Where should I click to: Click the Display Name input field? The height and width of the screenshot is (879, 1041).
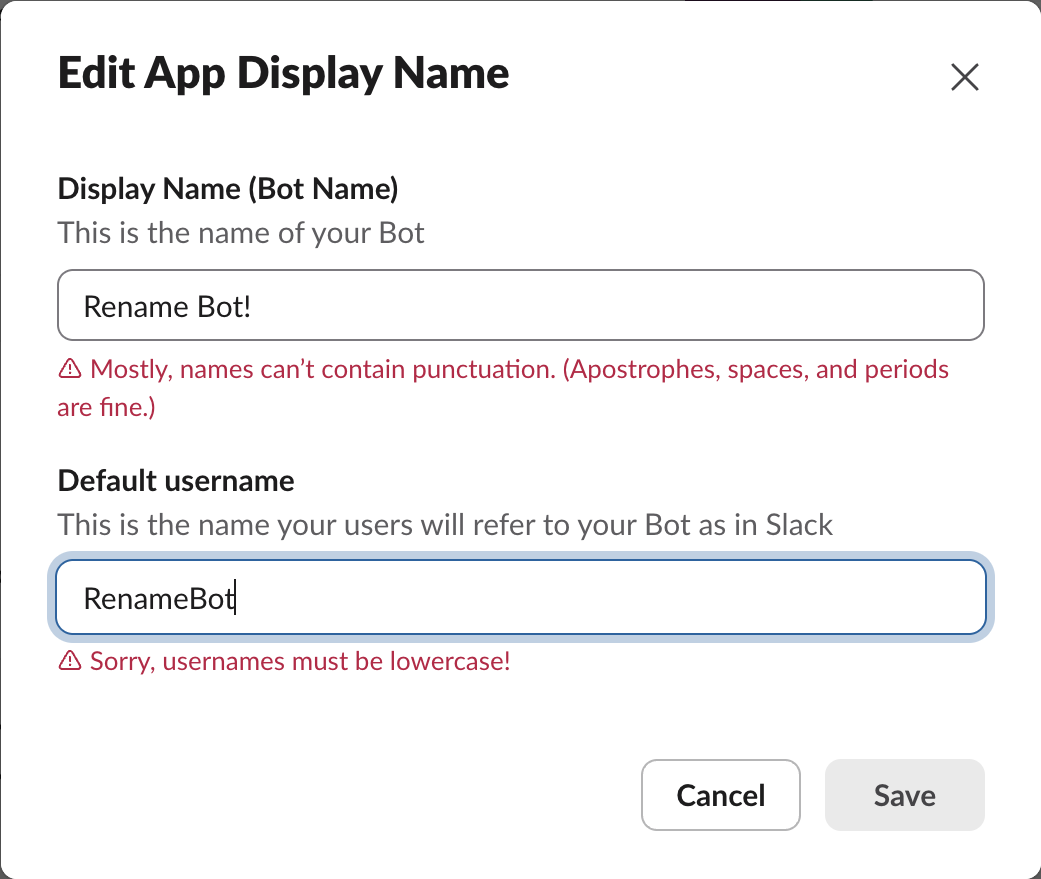(x=520, y=305)
